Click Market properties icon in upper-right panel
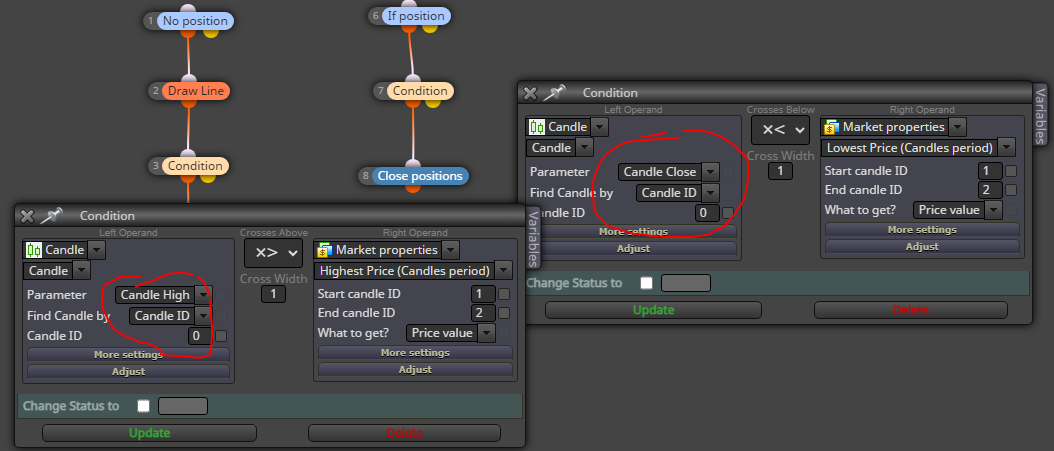This screenshot has width=1054, height=451. click(x=832, y=127)
